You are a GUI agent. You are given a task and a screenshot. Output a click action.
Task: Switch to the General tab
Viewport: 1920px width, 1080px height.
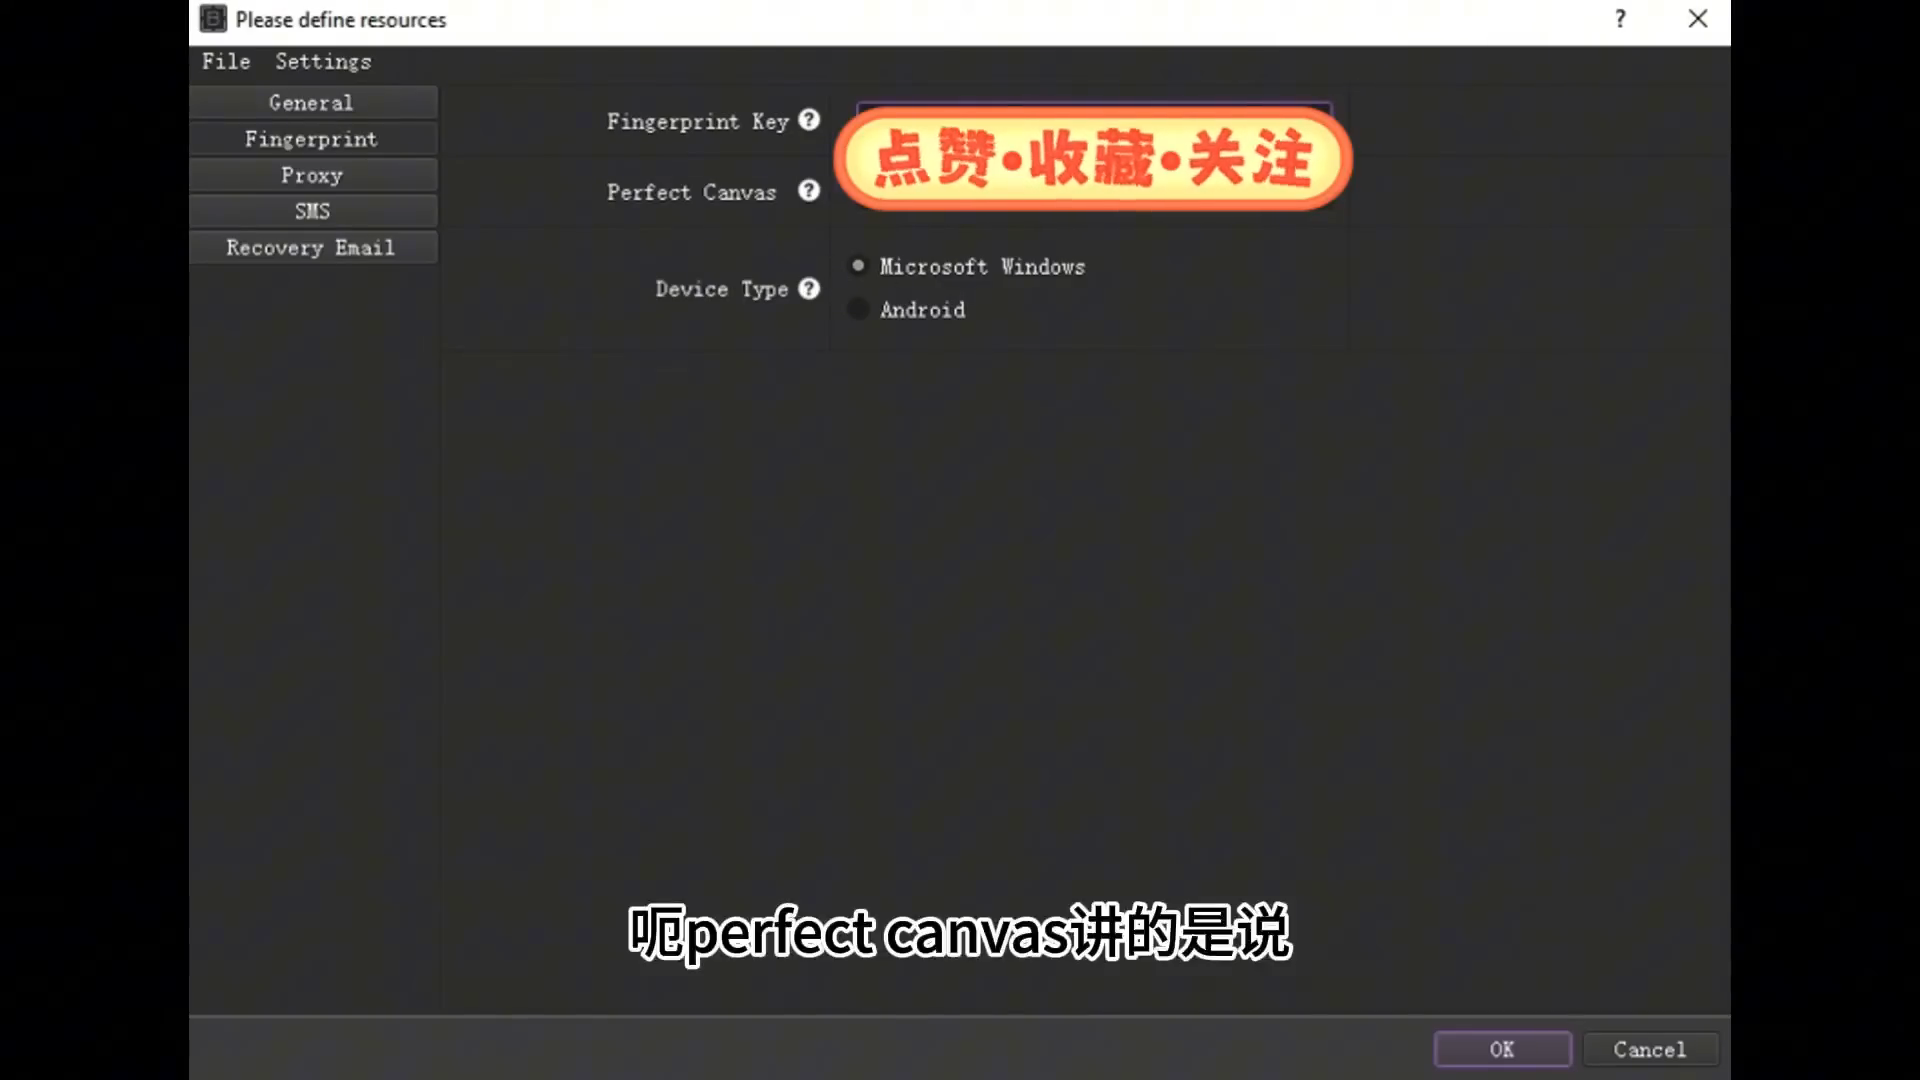(x=313, y=102)
